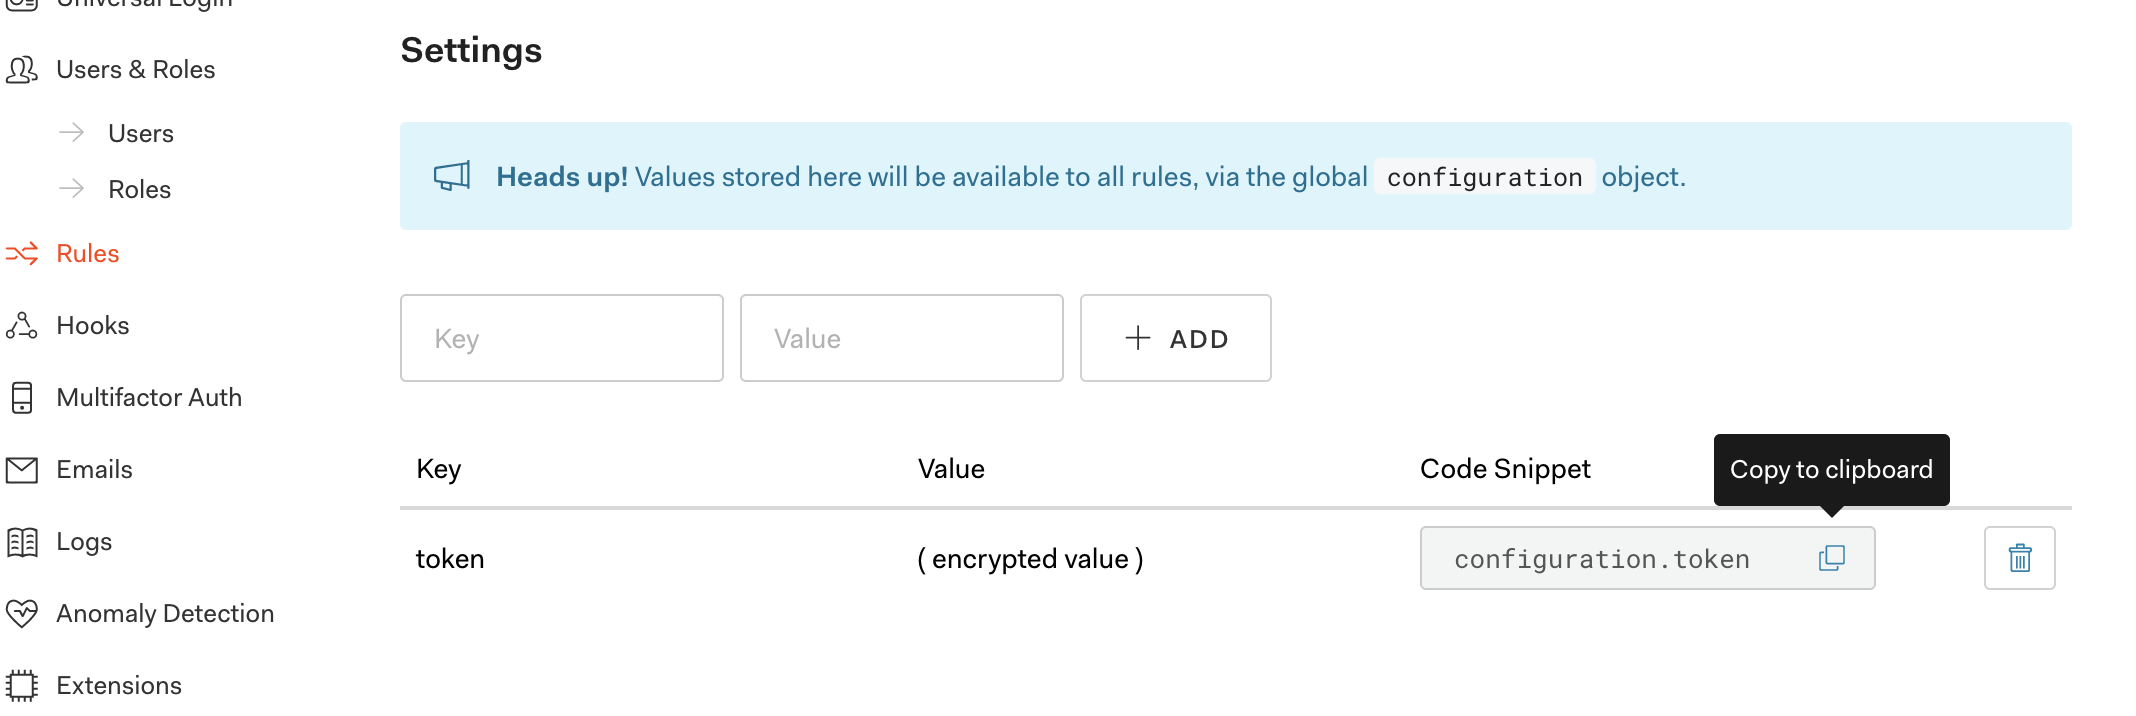Click the Multifactor Auth phone icon
Viewport: 2136px width, 716px height.
[x=22, y=398]
